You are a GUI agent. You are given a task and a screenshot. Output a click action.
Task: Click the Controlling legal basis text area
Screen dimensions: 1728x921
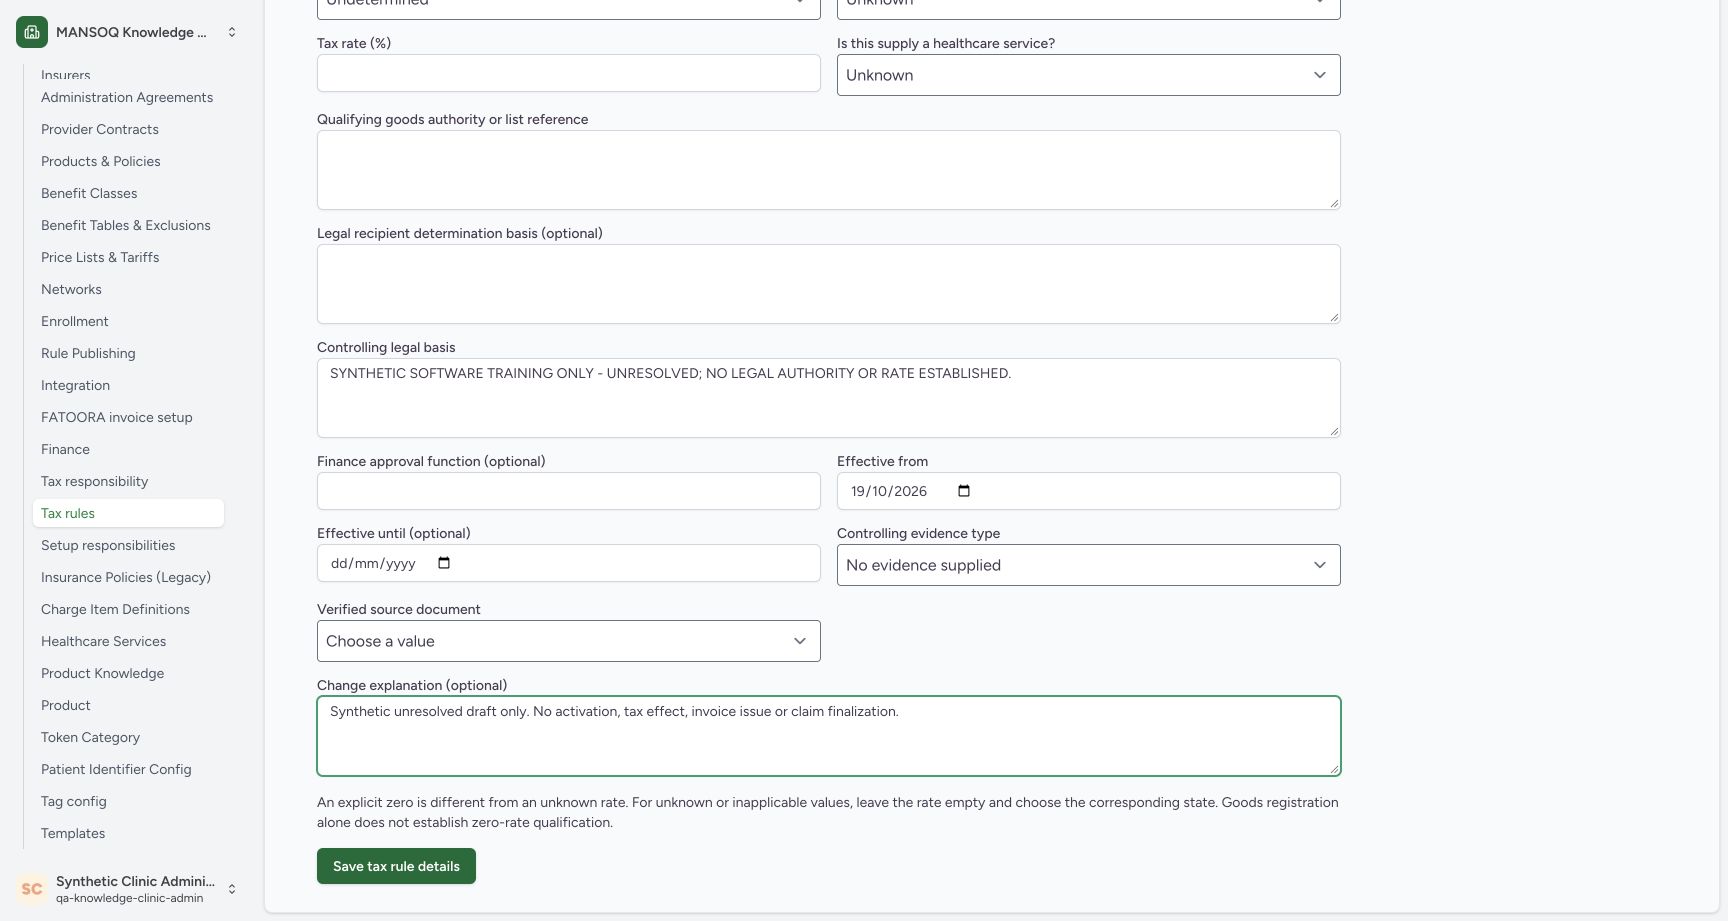[x=828, y=398]
